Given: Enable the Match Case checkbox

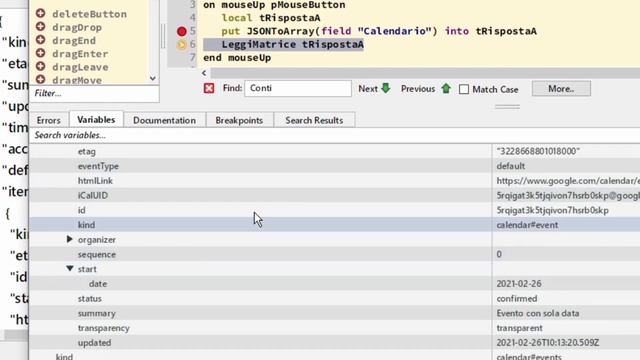Looking at the screenshot, I should (464, 89).
